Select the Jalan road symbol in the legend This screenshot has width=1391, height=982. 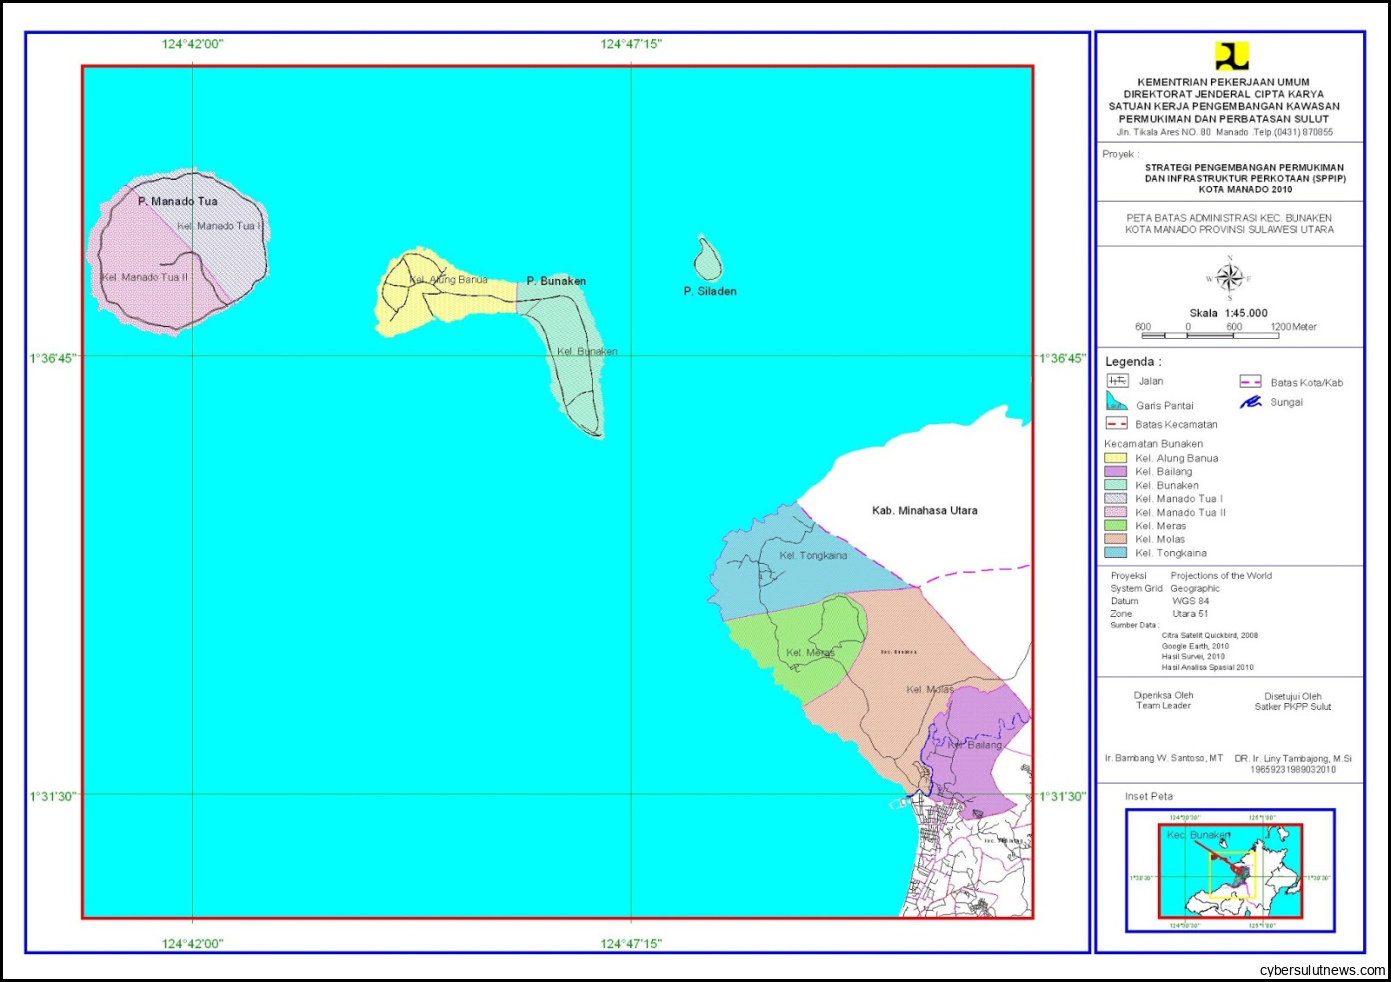1117,381
